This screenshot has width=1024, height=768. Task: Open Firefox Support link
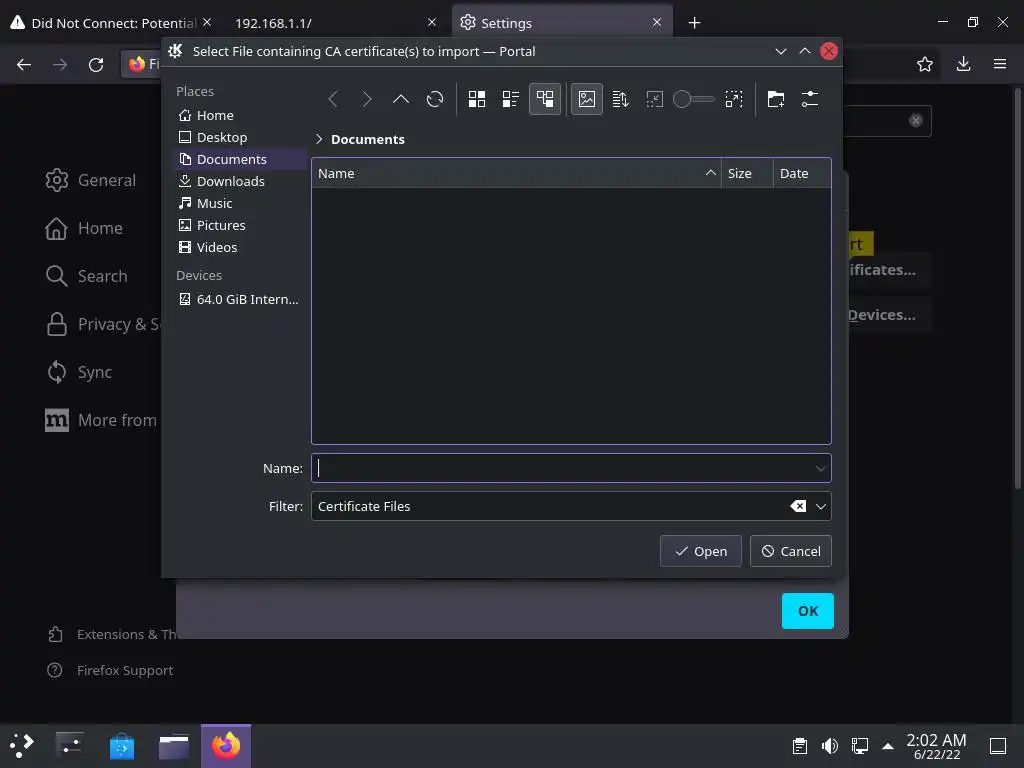click(x=110, y=671)
